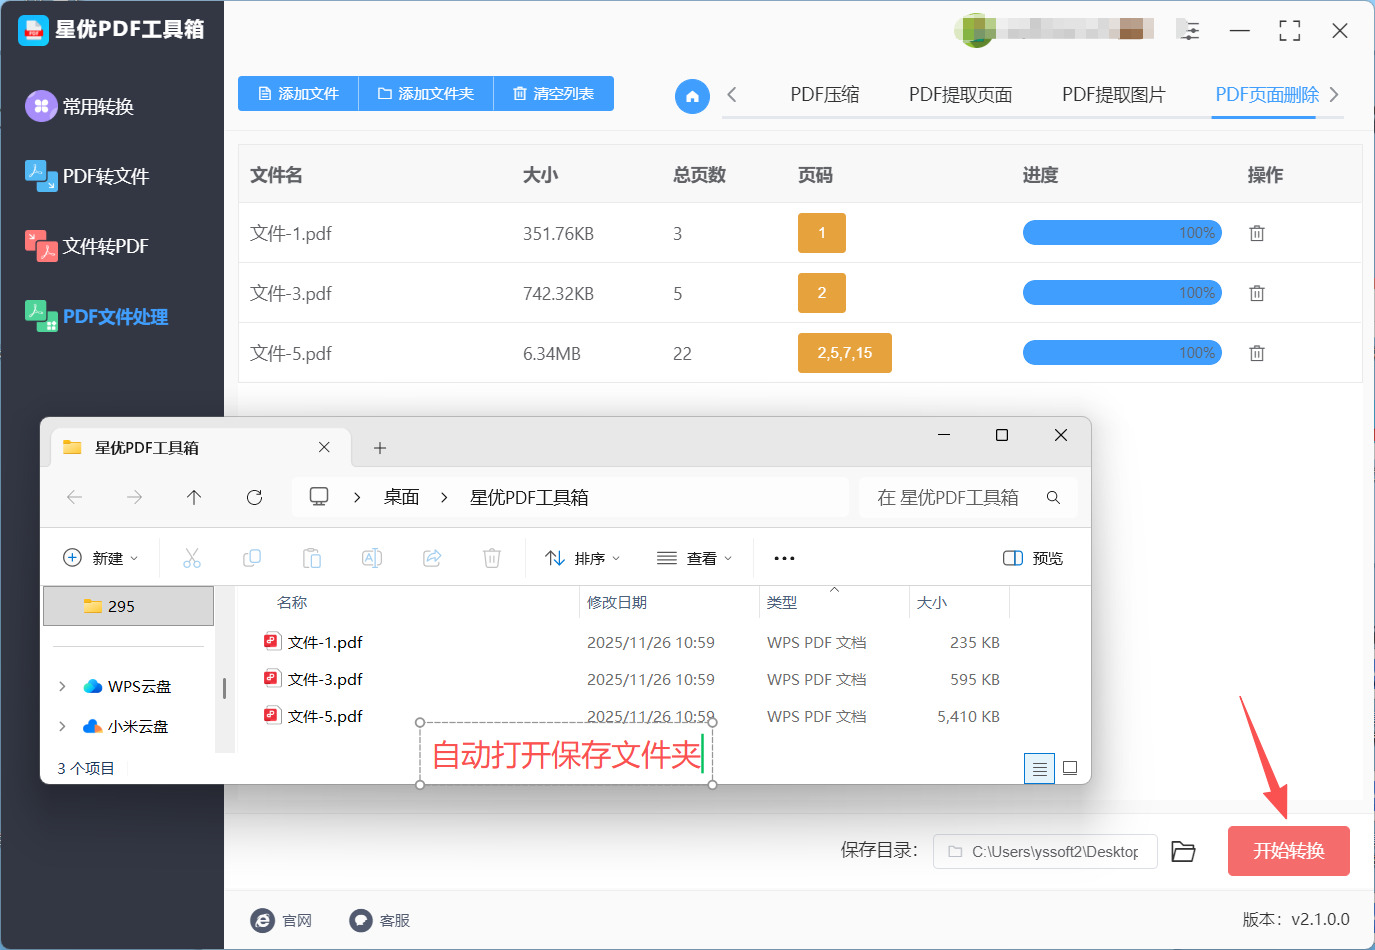Click the 开始转换 button
The height and width of the screenshot is (950, 1375).
(x=1289, y=851)
